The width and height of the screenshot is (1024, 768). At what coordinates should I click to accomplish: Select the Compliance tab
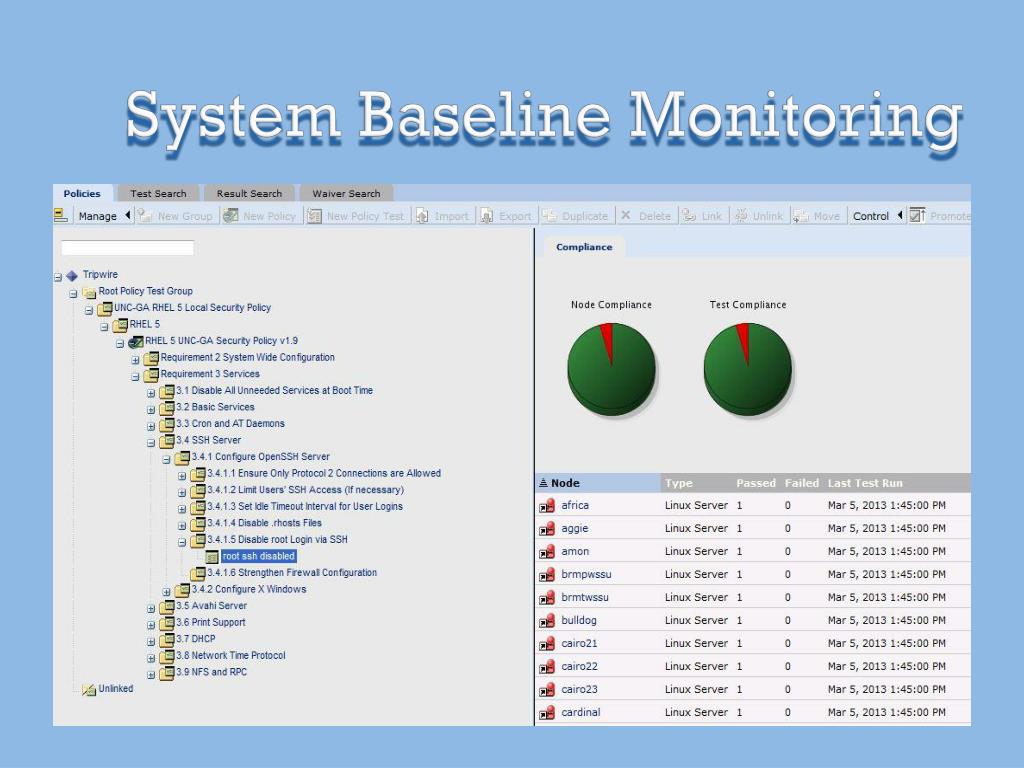(584, 247)
